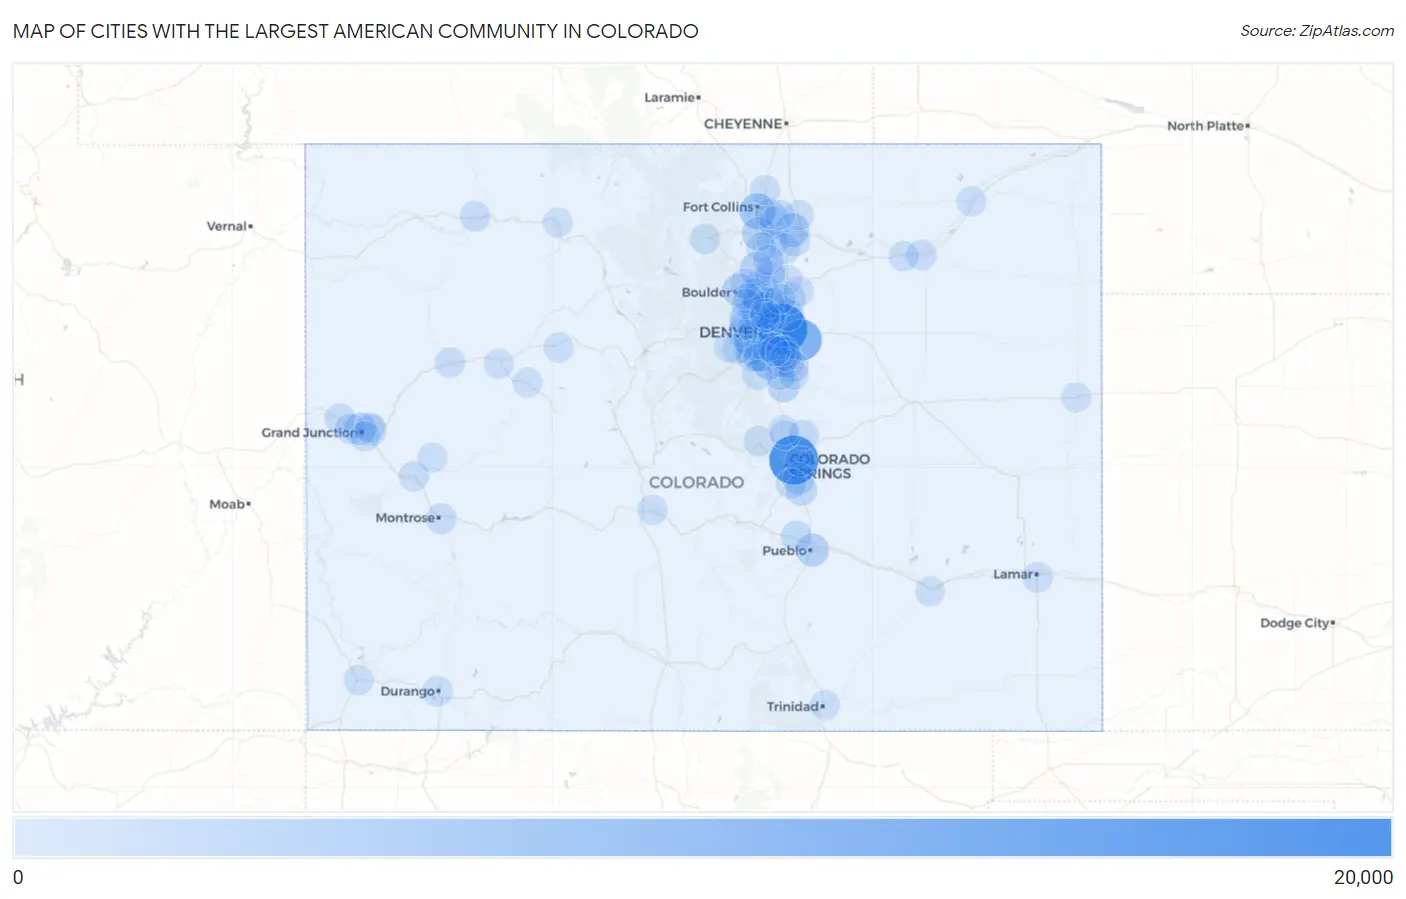Click the large Colorado Springs bubble
Image resolution: width=1406 pixels, height=899 pixels.
793,460
